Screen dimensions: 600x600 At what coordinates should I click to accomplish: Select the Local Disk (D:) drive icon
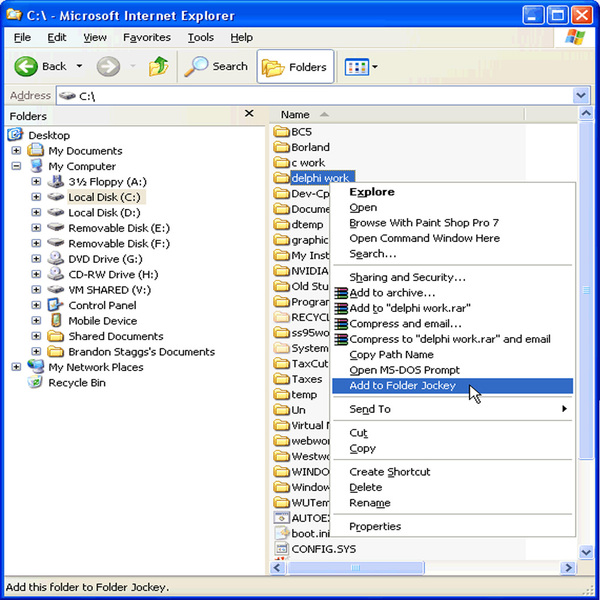point(55,212)
